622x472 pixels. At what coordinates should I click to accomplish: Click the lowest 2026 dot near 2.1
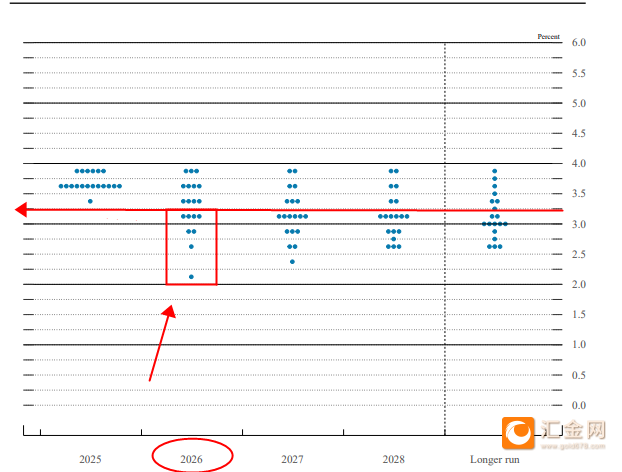(191, 277)
